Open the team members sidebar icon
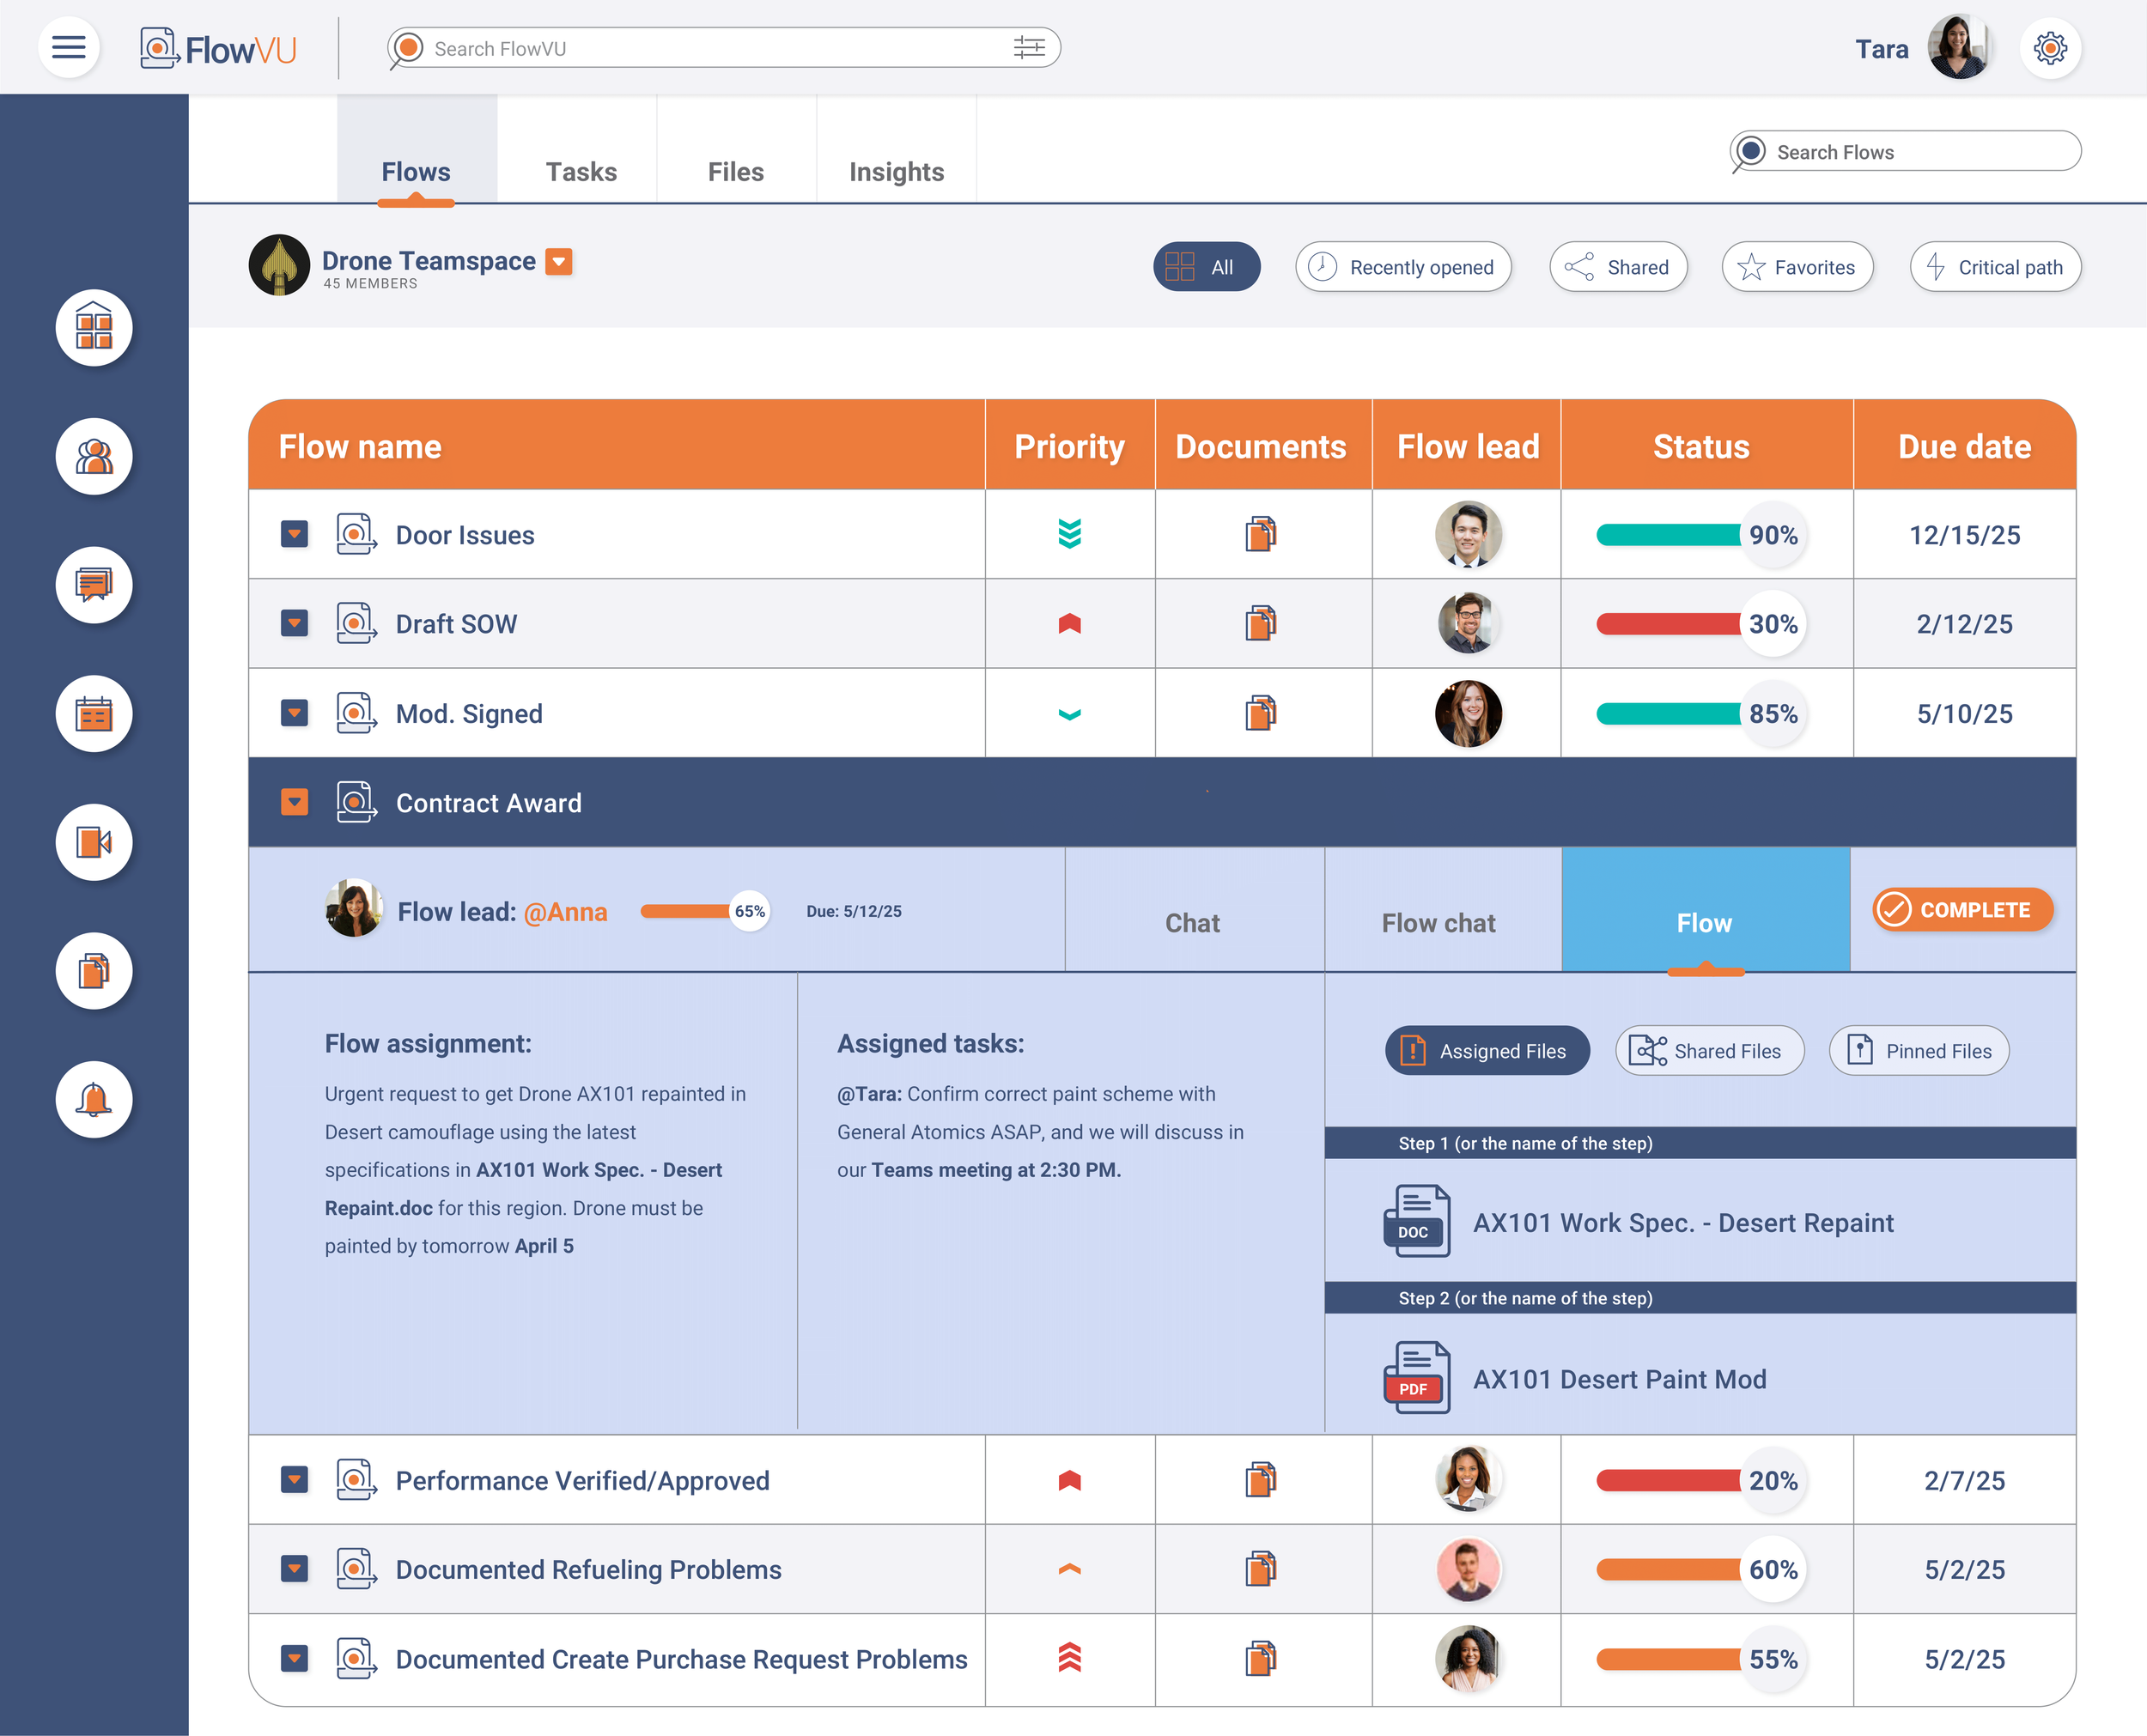 94,457
